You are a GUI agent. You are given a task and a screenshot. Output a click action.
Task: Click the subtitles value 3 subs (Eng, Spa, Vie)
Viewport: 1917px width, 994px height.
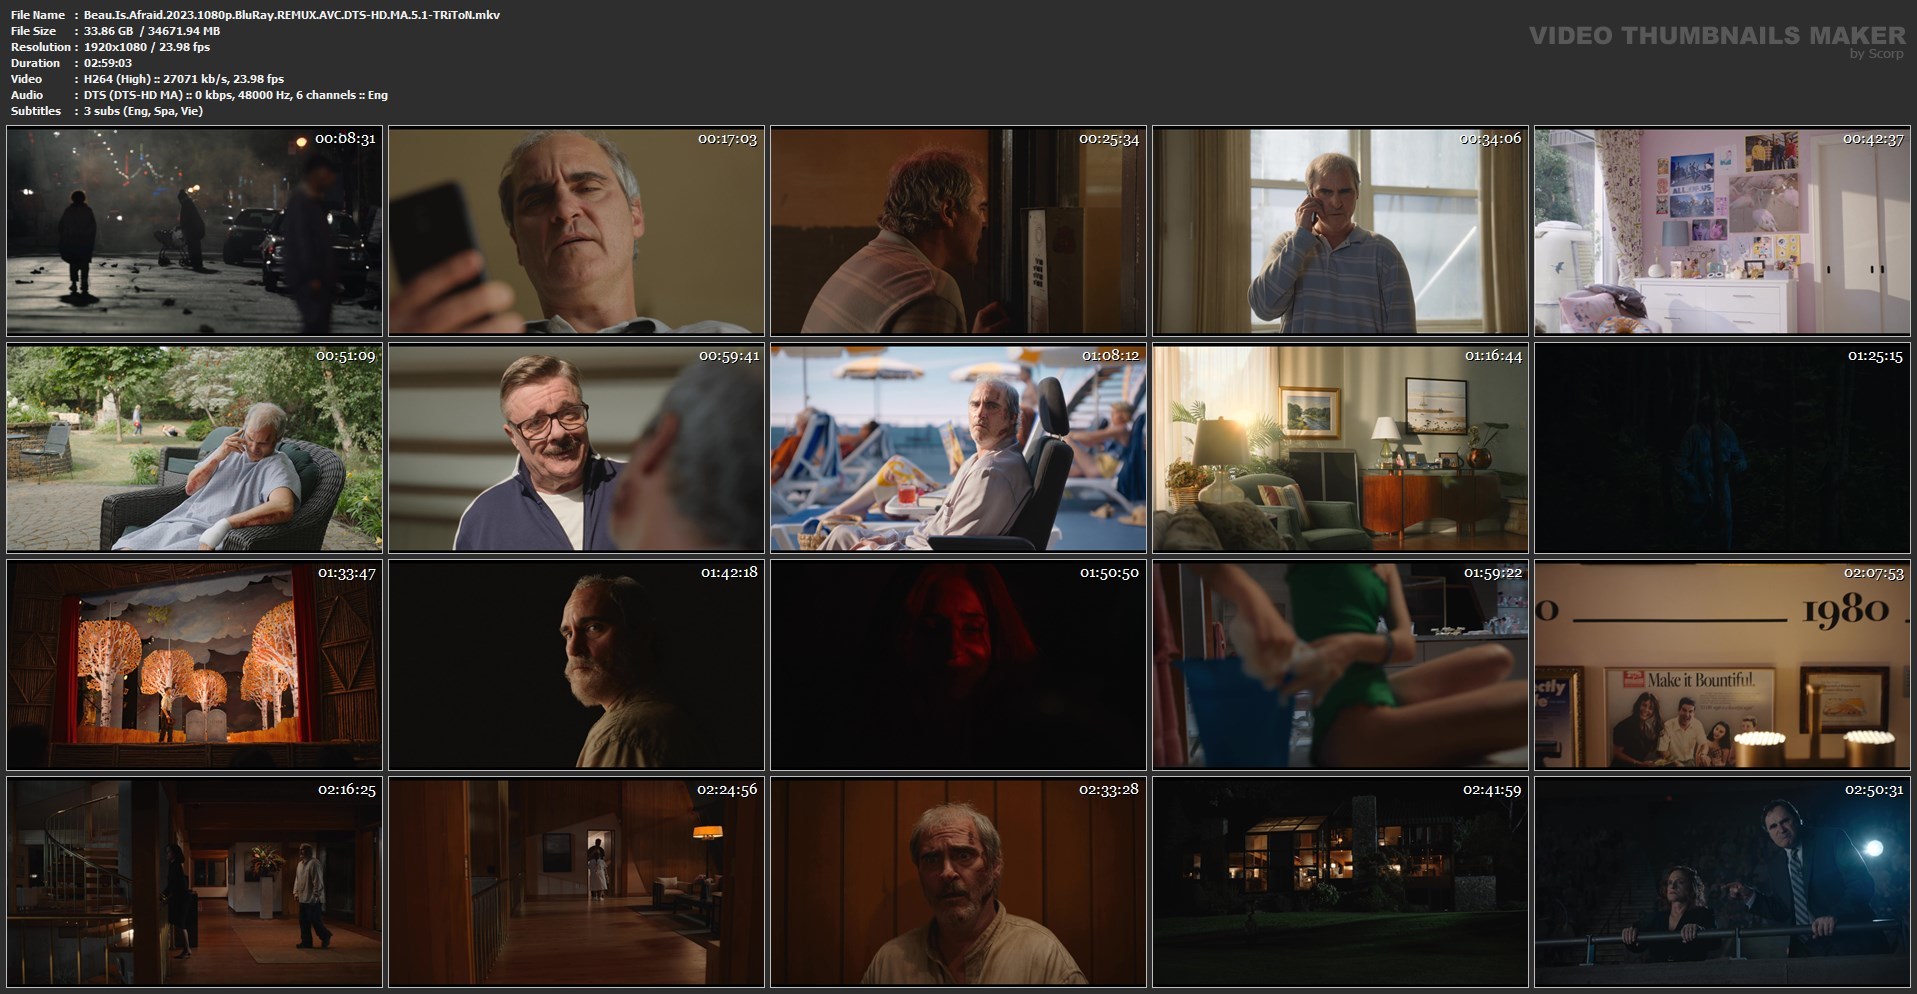click(143, 111)
